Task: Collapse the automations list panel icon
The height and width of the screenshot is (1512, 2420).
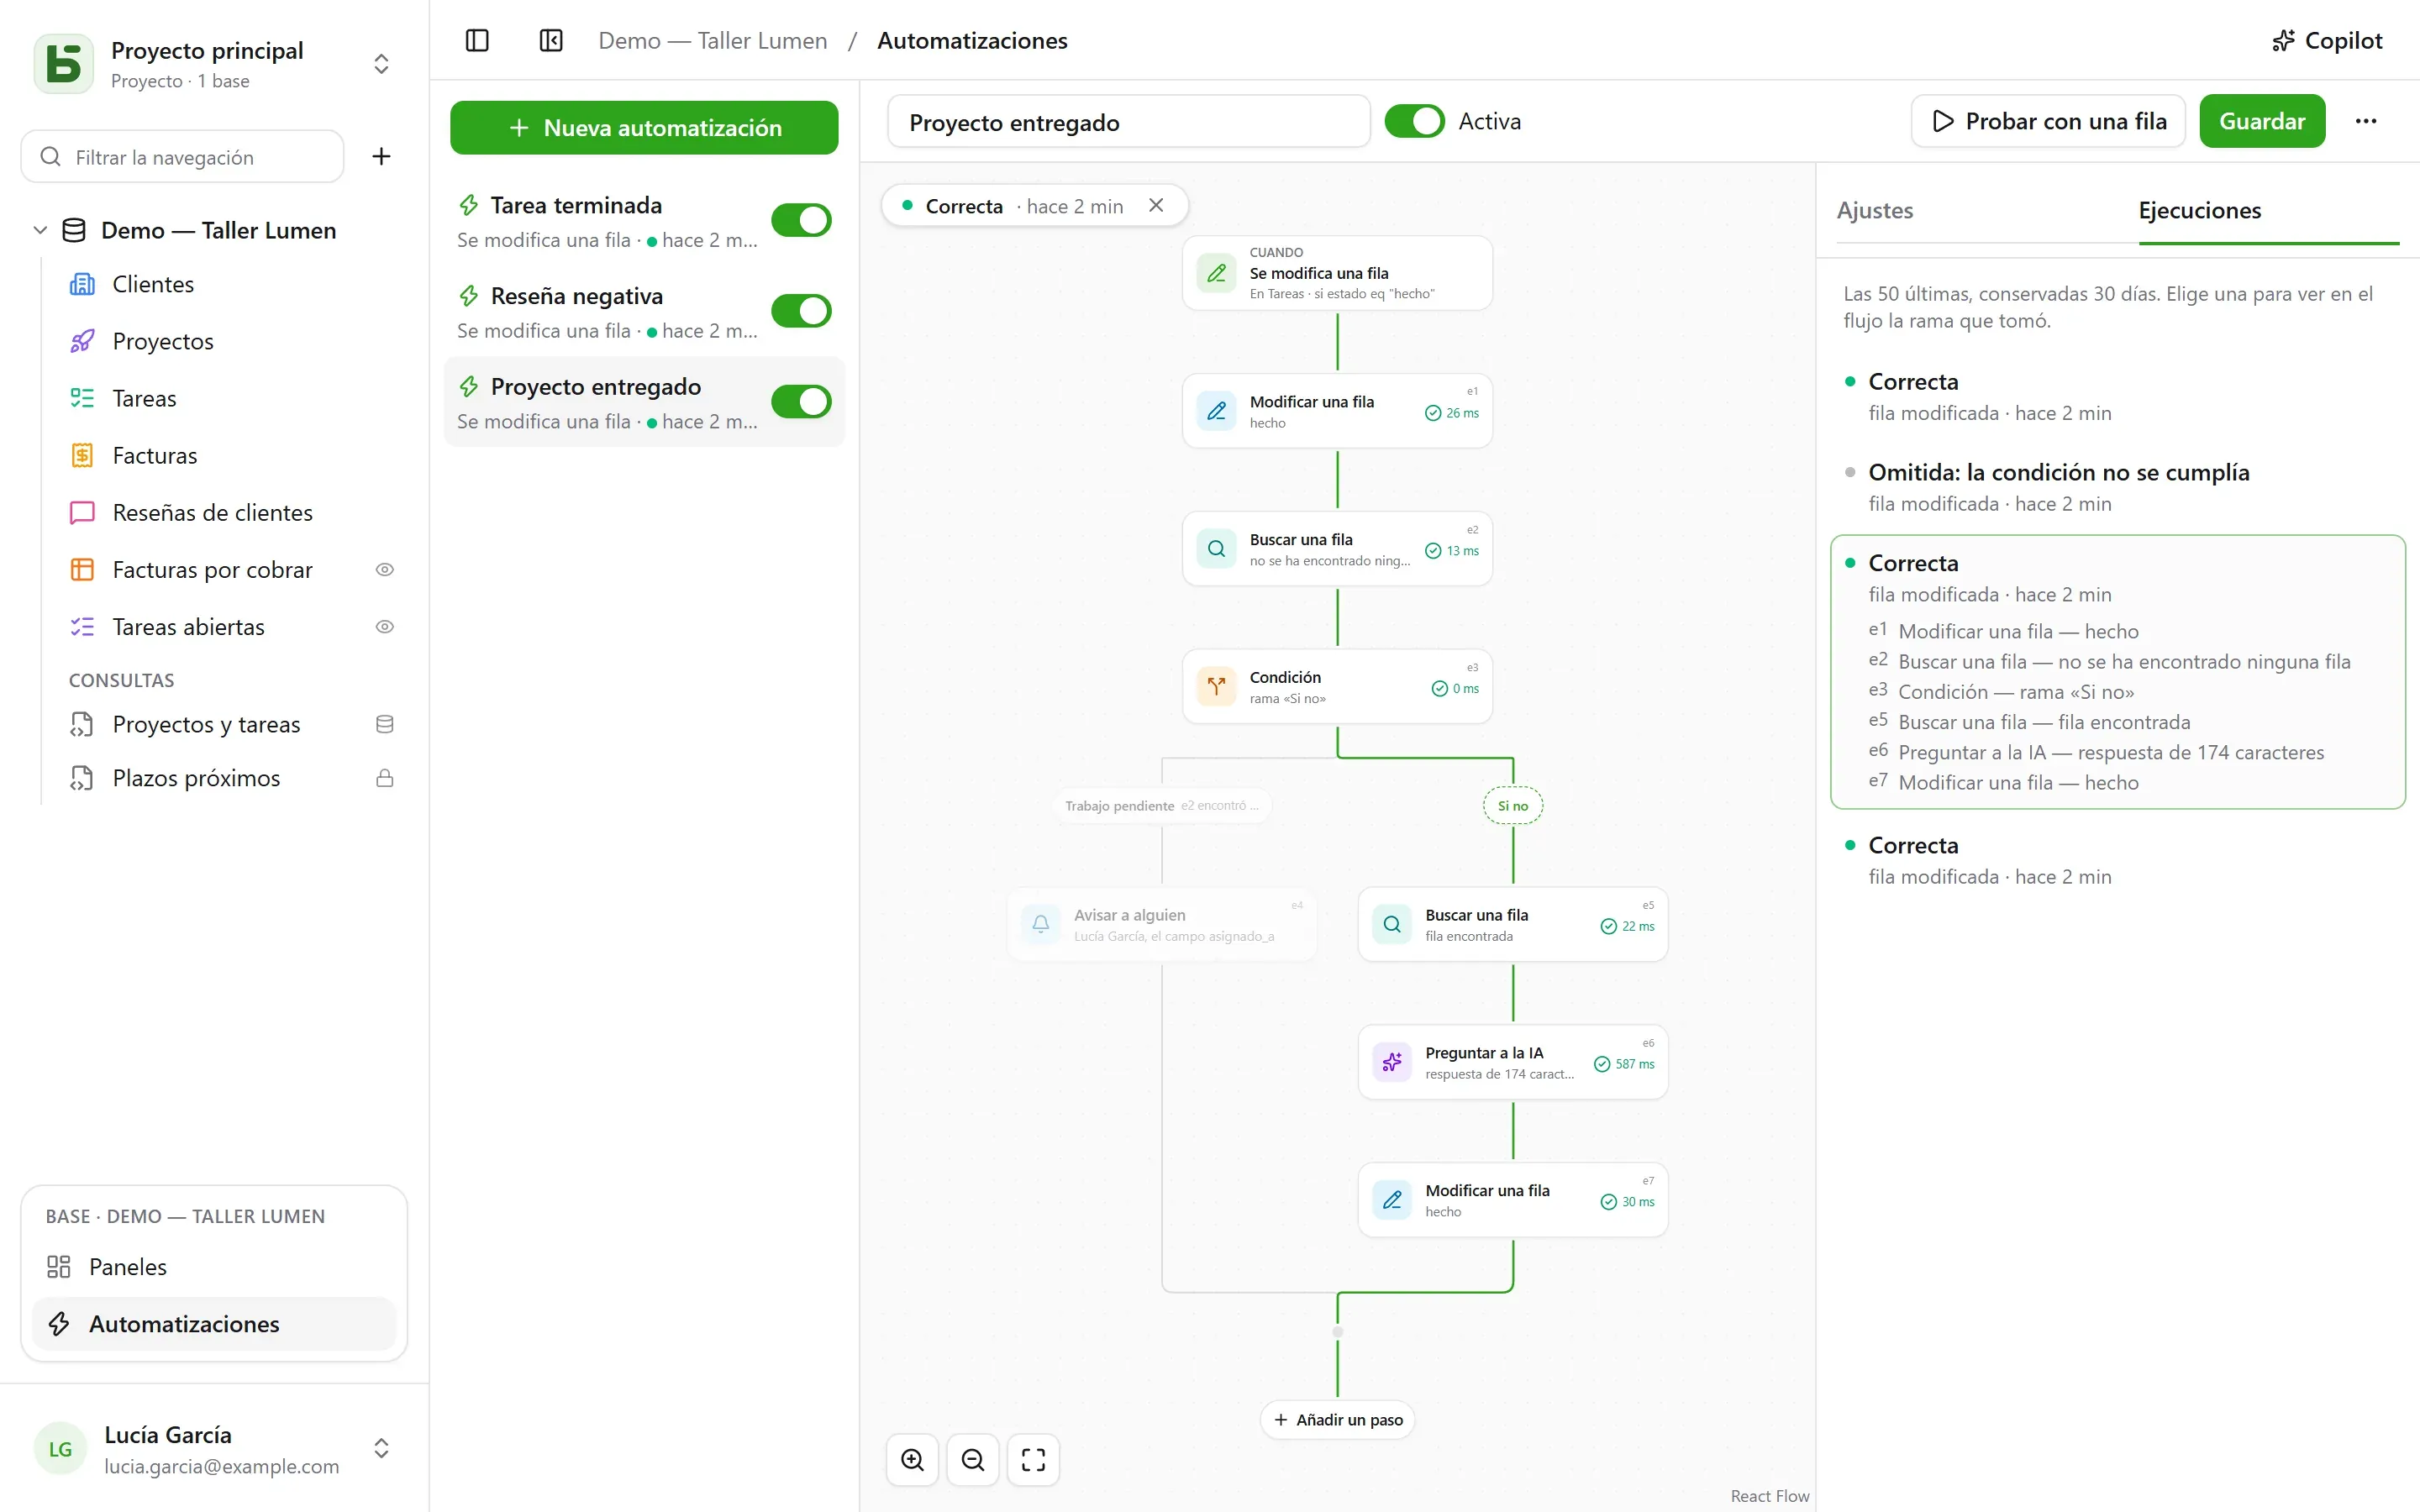Action: (551, 41)
